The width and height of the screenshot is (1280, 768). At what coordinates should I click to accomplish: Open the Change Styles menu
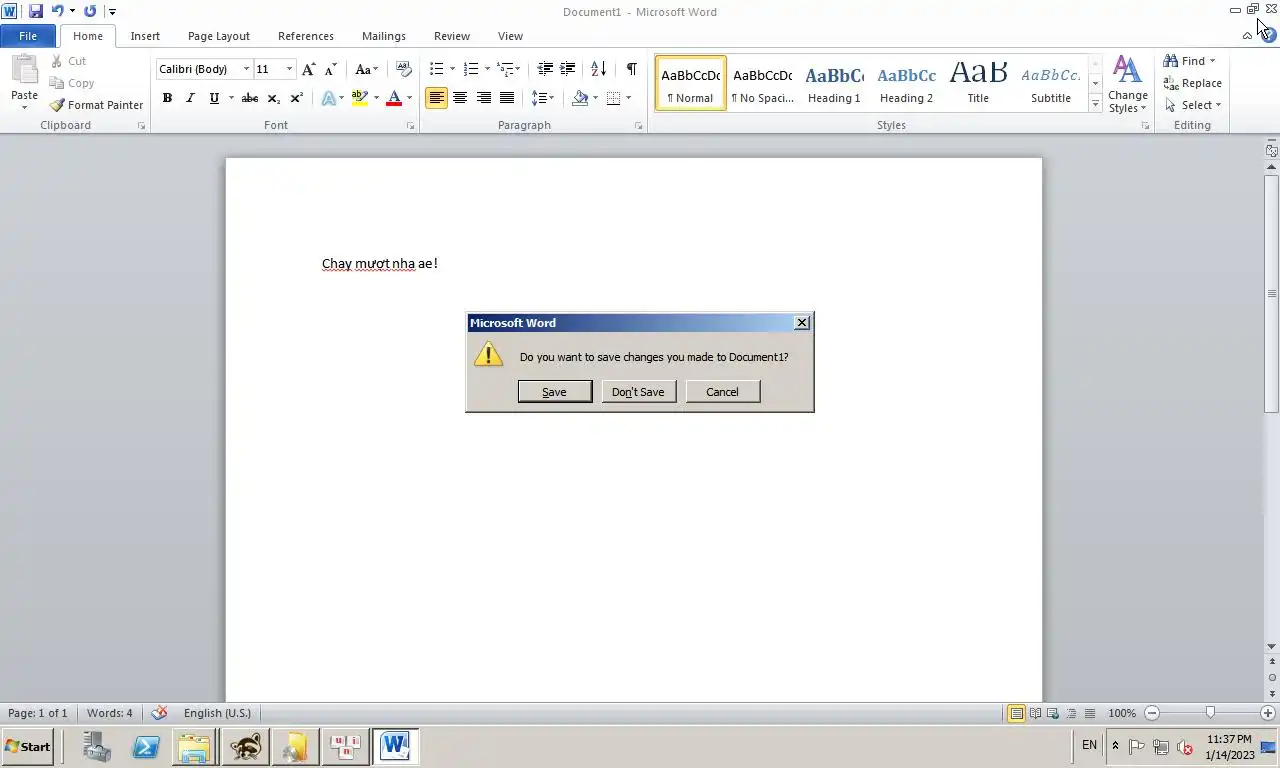point(1127,84)
